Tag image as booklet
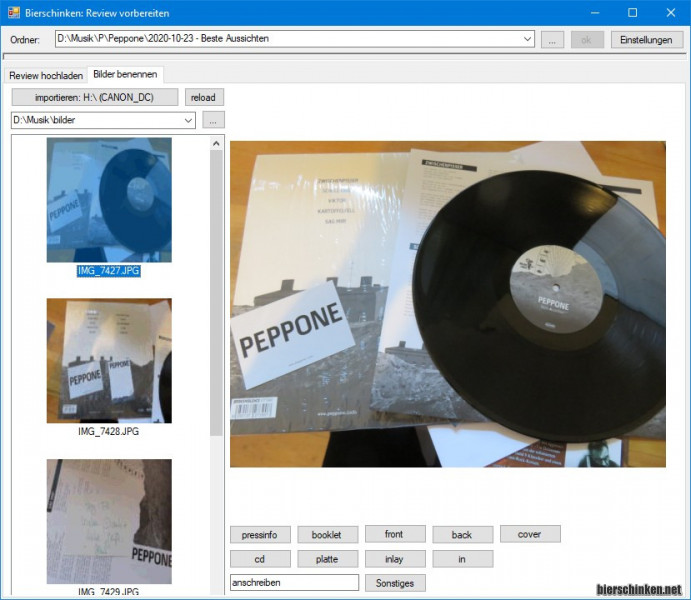 326,534
